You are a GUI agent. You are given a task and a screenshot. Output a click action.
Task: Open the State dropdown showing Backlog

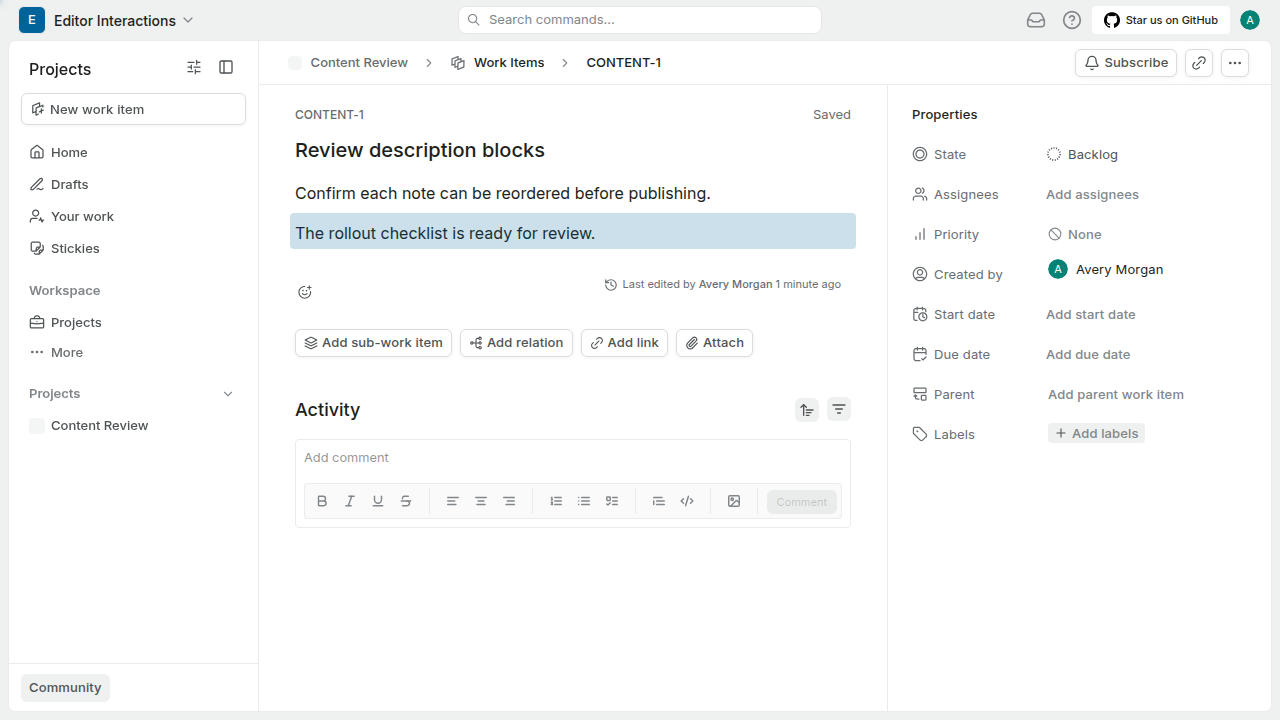[1083, 155]
